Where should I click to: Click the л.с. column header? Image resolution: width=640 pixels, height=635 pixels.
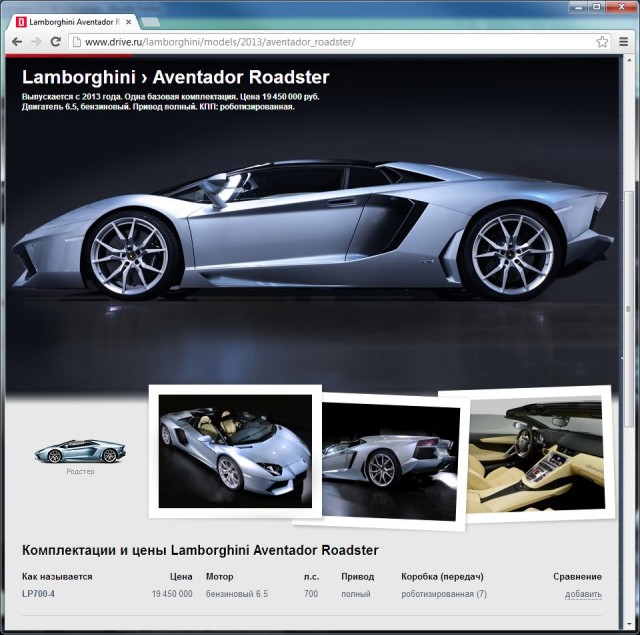[x=311, y=577]
